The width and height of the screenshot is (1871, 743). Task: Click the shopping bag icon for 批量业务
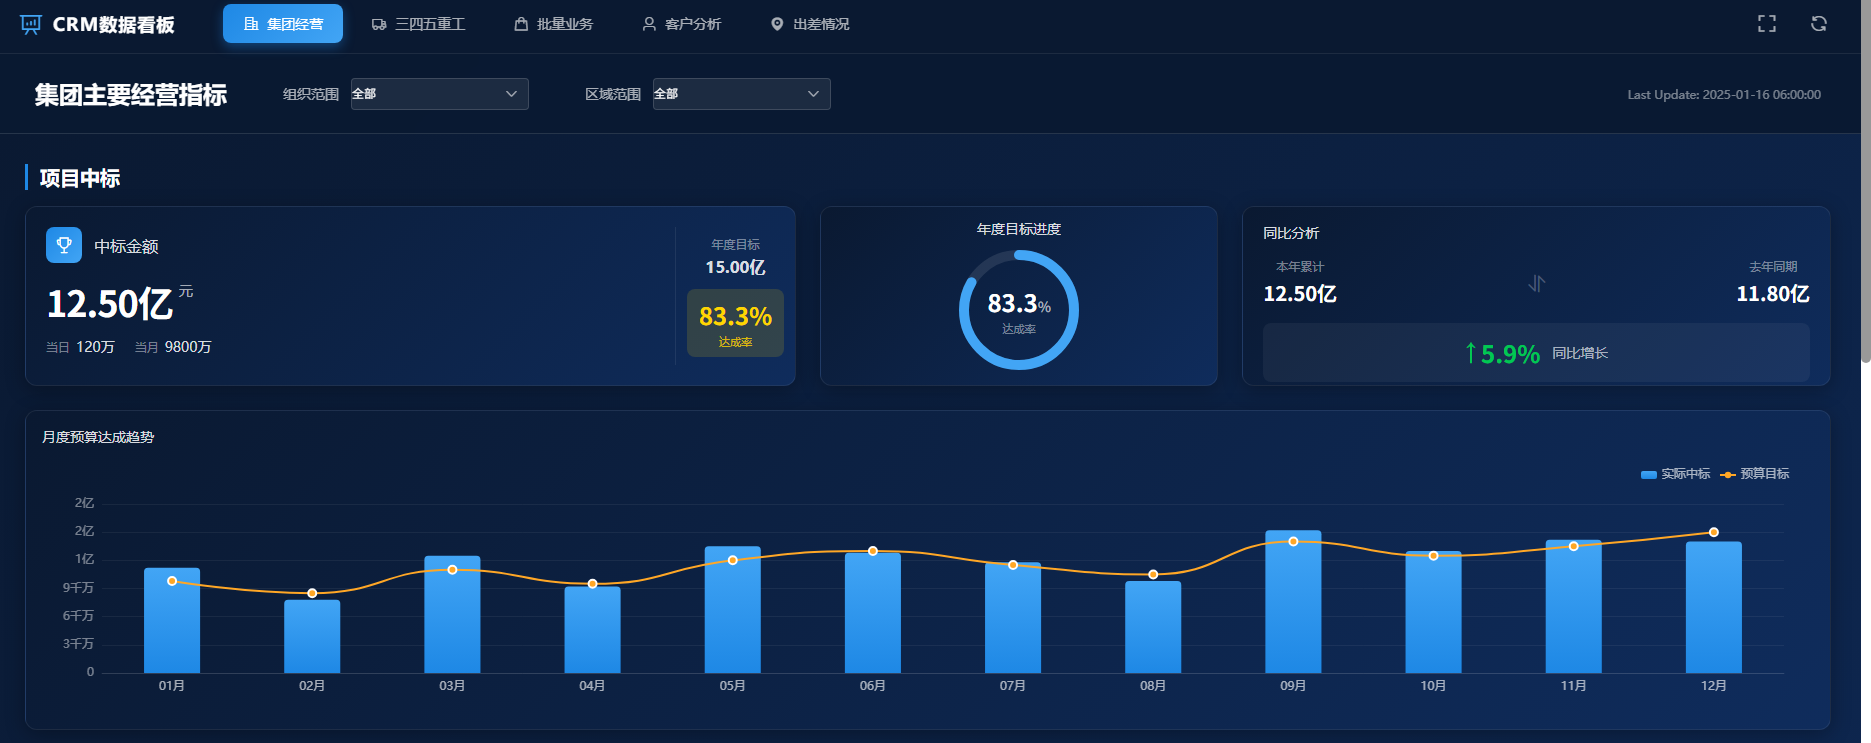(x=521, y=24)
